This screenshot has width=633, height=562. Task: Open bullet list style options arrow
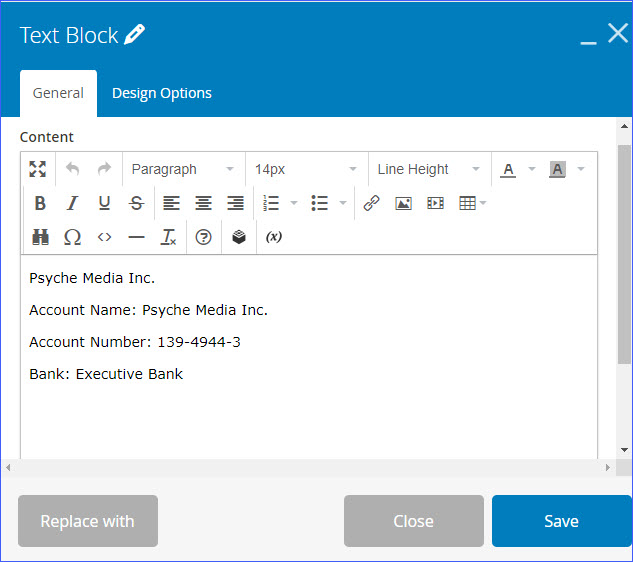343,203
